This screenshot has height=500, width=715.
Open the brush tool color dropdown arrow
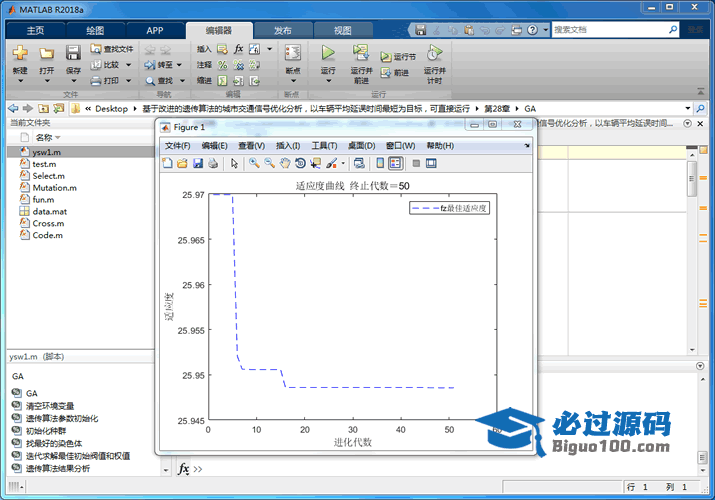(x=343, y=163)
